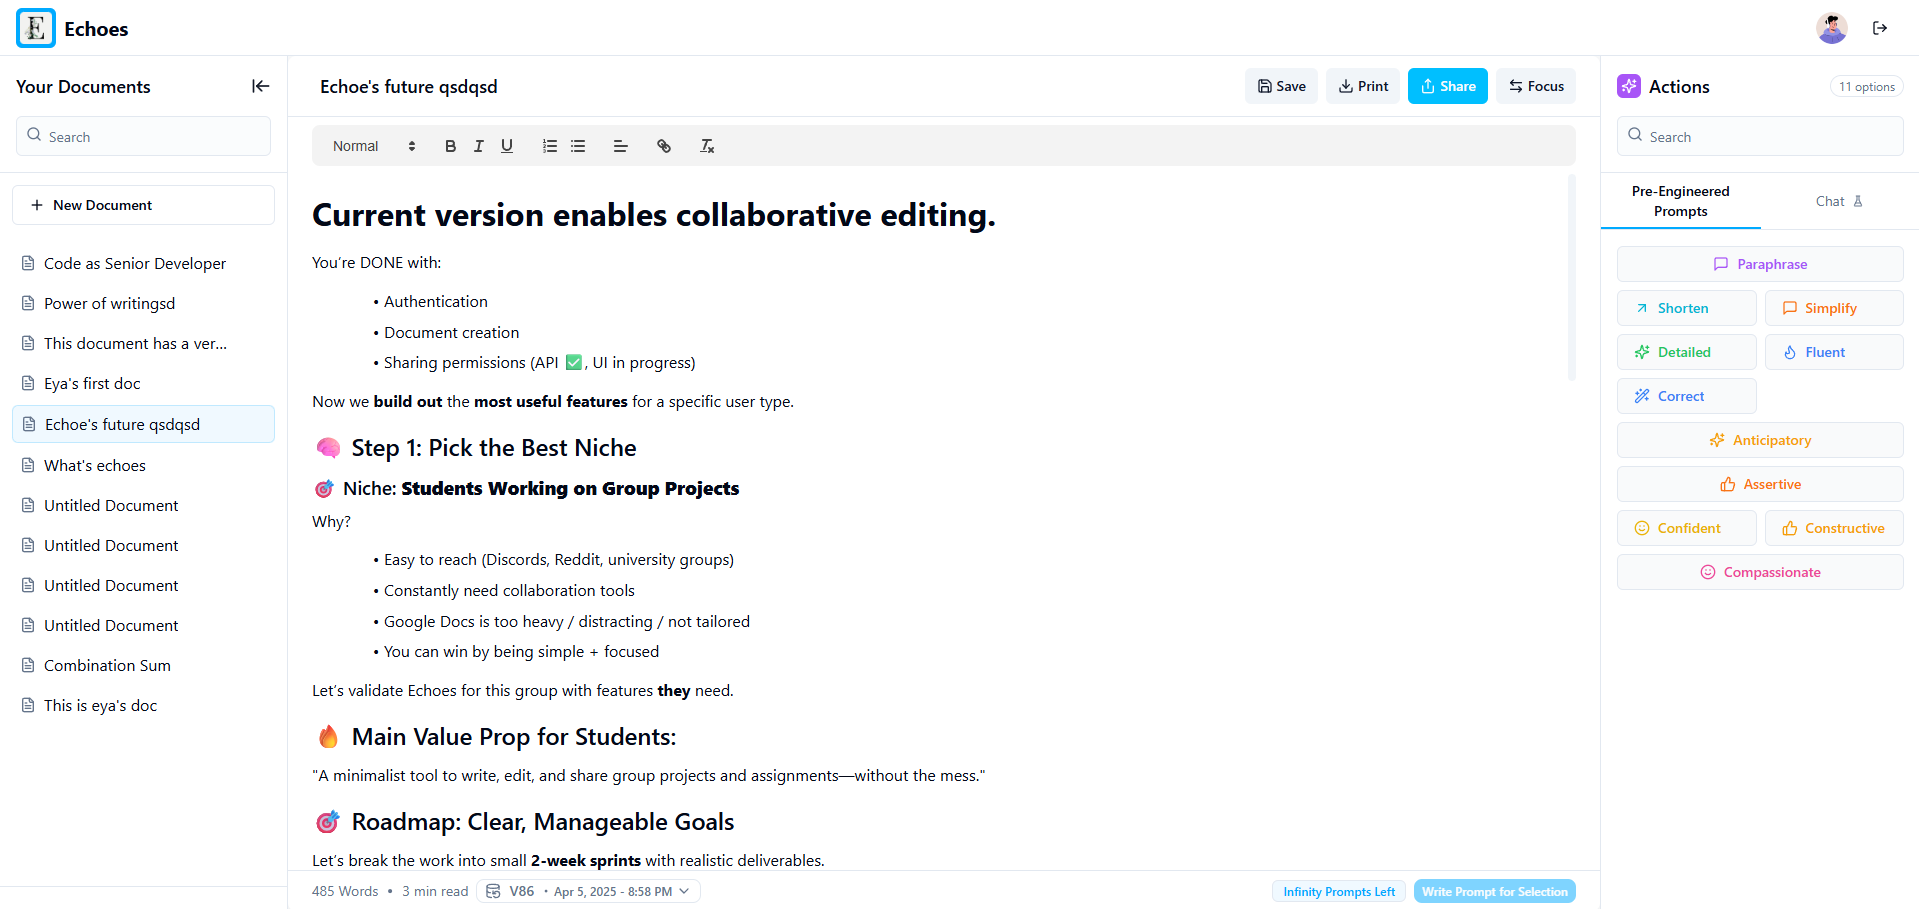
Task: Create a New Document
Action: (143, 205)
